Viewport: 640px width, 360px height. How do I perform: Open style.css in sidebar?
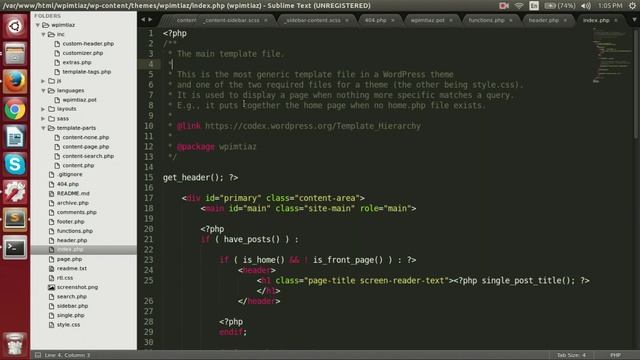68,325
